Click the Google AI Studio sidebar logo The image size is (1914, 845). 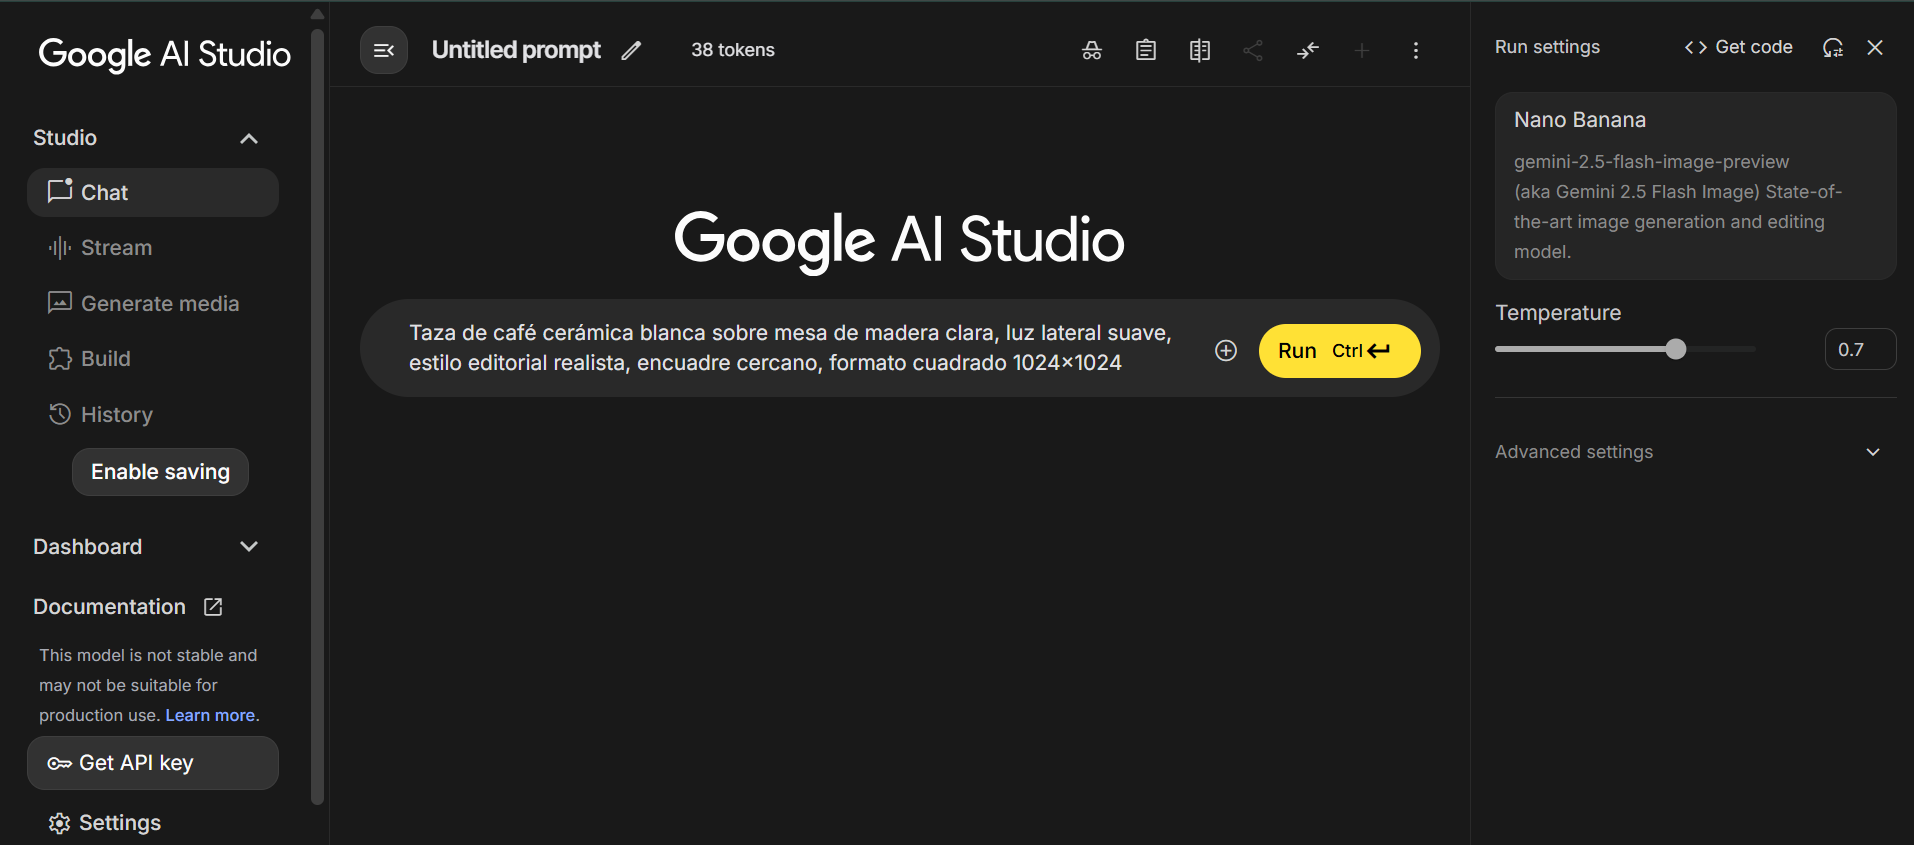tap(165, 54)
